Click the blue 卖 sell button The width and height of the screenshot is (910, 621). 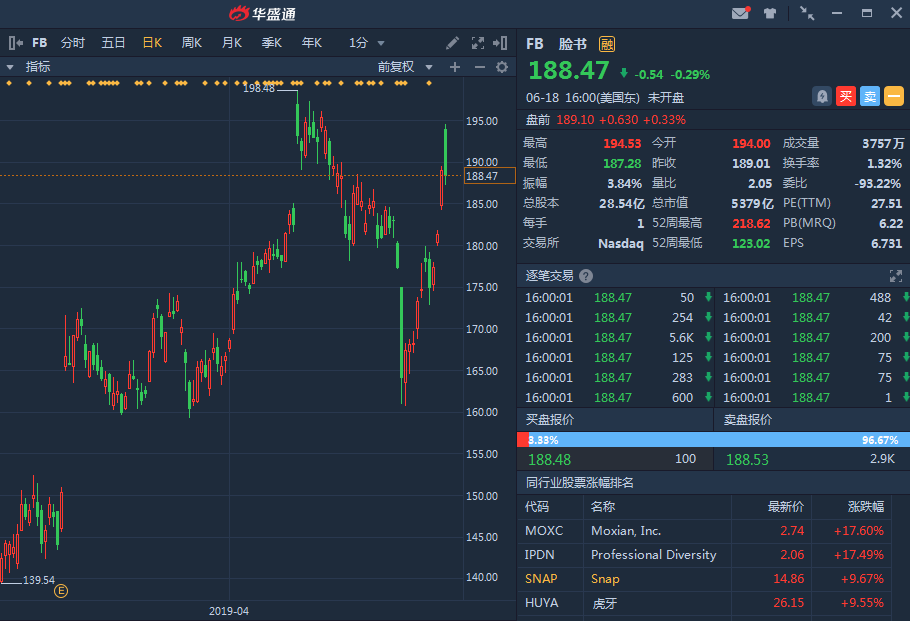pos(870,97)
